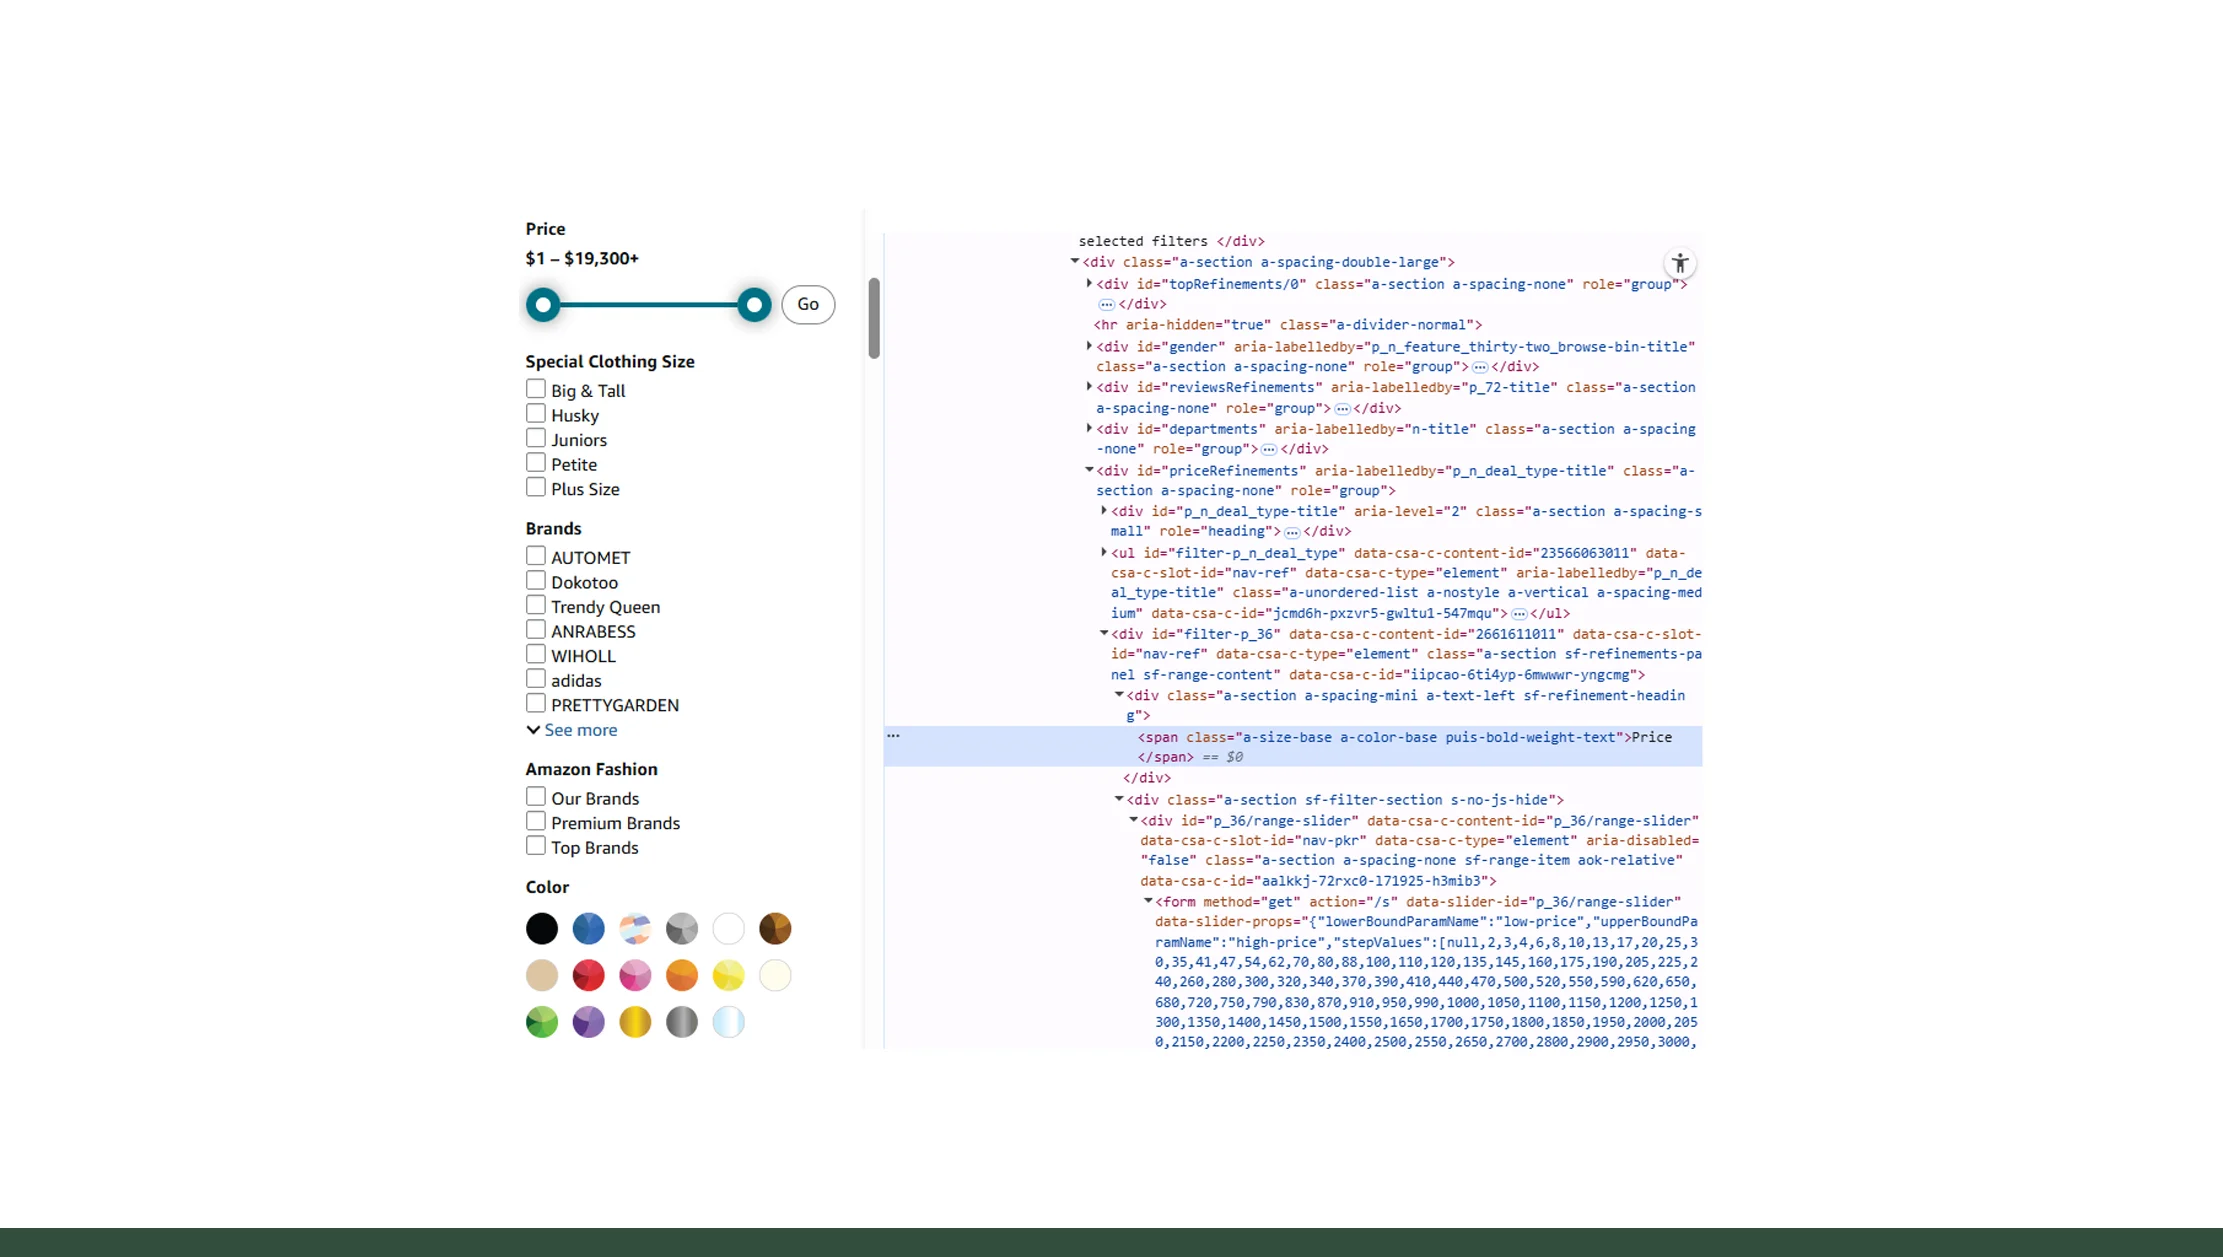Check the adidas brand checkbox
Screen dimensions: 2223x1257
536,677
